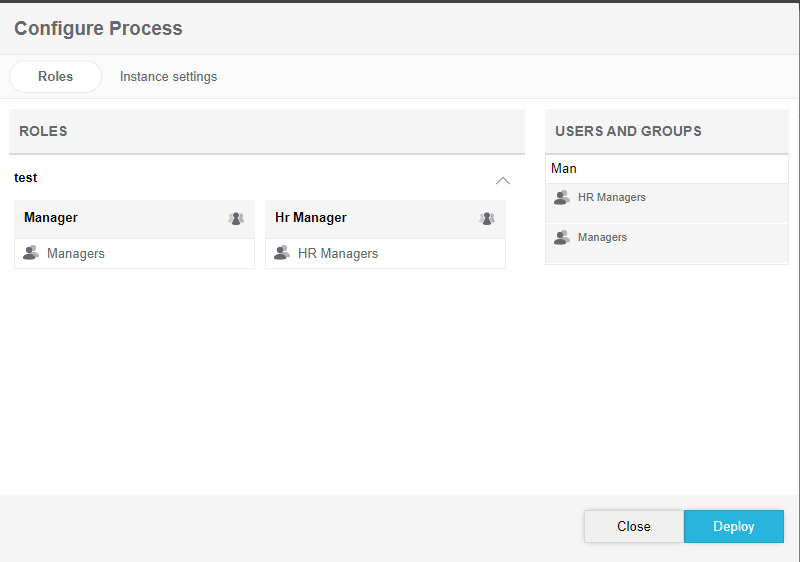Click HR Managers group icon under Hr Manager role
800x562 pixels.
pos(282,253)
